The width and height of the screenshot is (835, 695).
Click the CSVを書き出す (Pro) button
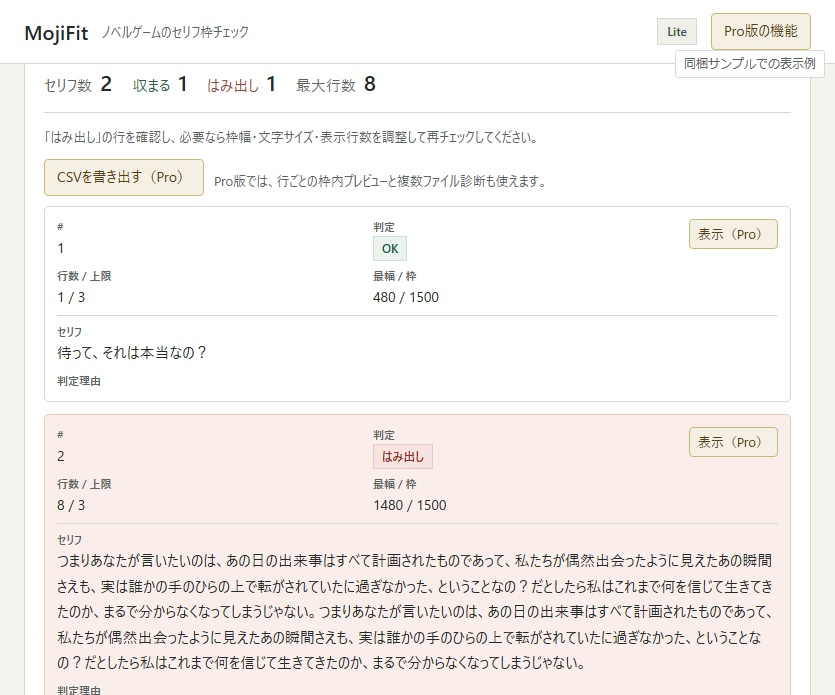(x=124, y=177)
